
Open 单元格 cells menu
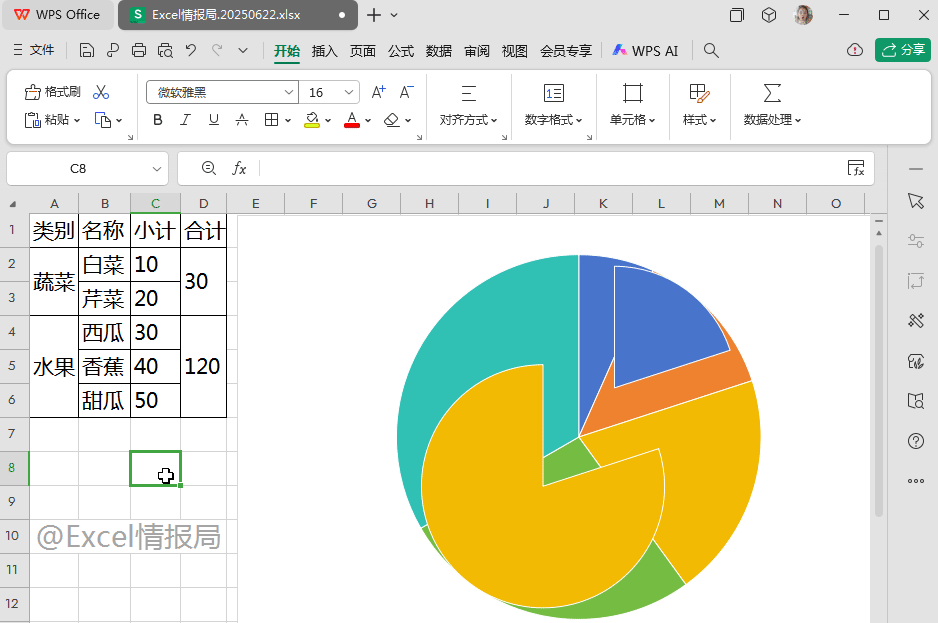click(632, 105)
